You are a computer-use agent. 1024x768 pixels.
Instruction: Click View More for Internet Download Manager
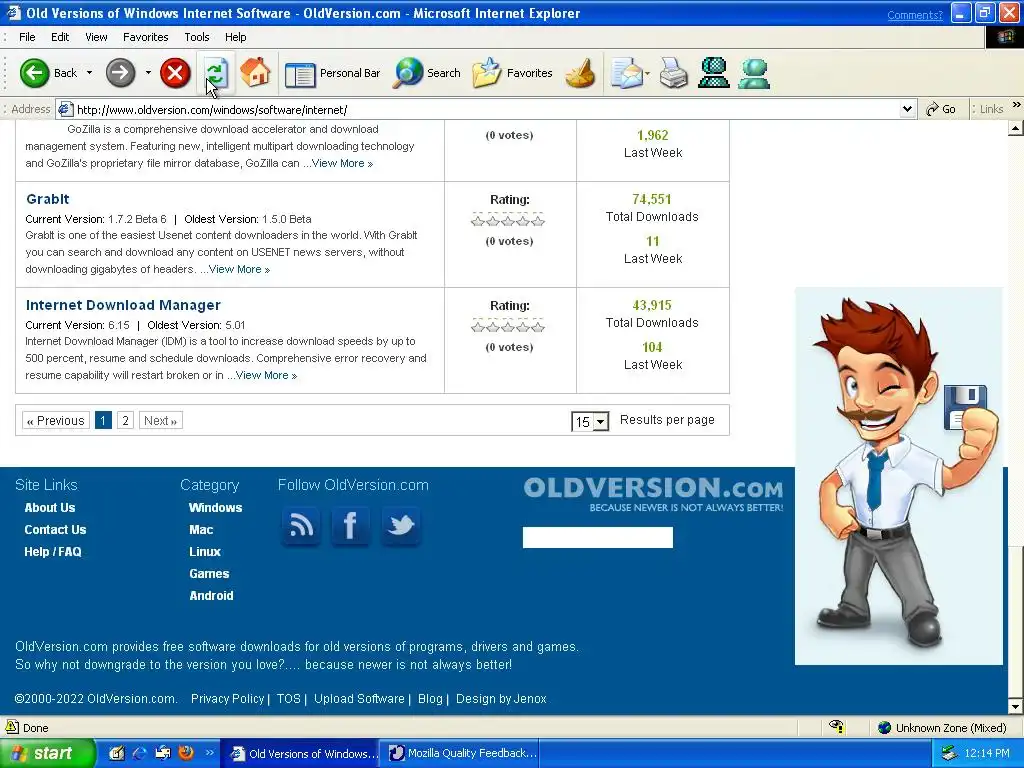266,375
